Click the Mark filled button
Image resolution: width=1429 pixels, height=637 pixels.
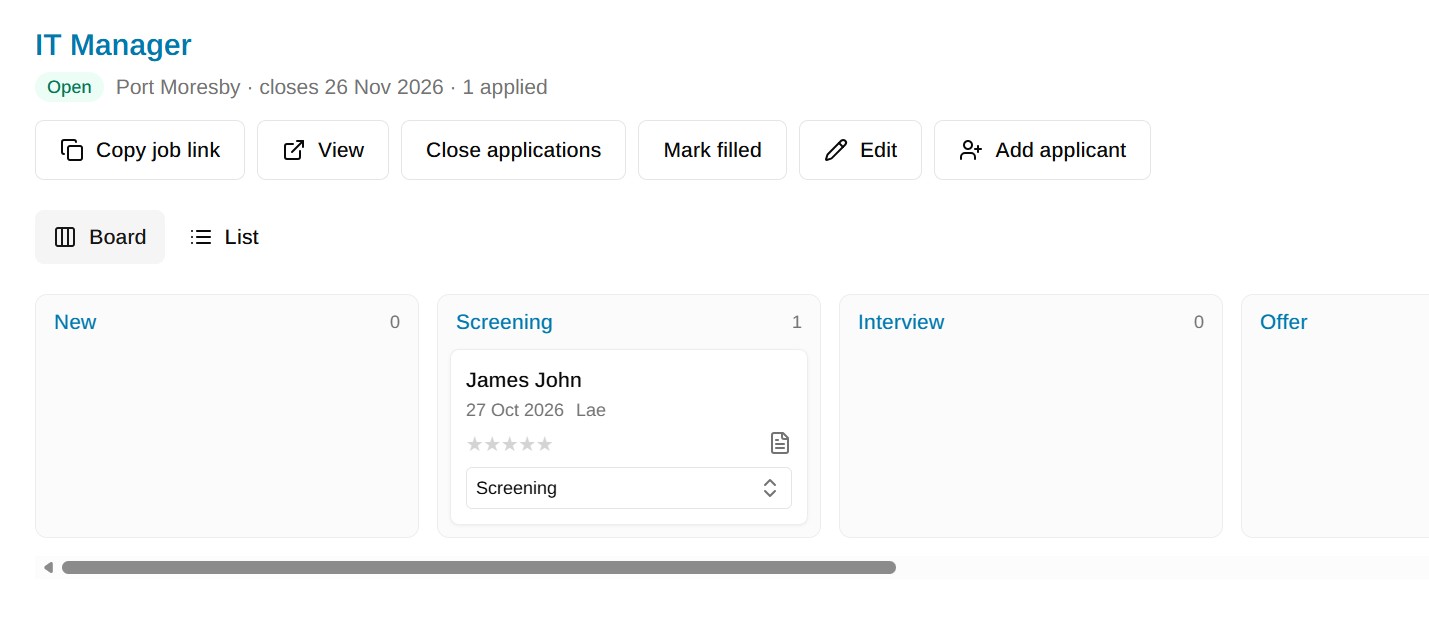coord(712,150)
